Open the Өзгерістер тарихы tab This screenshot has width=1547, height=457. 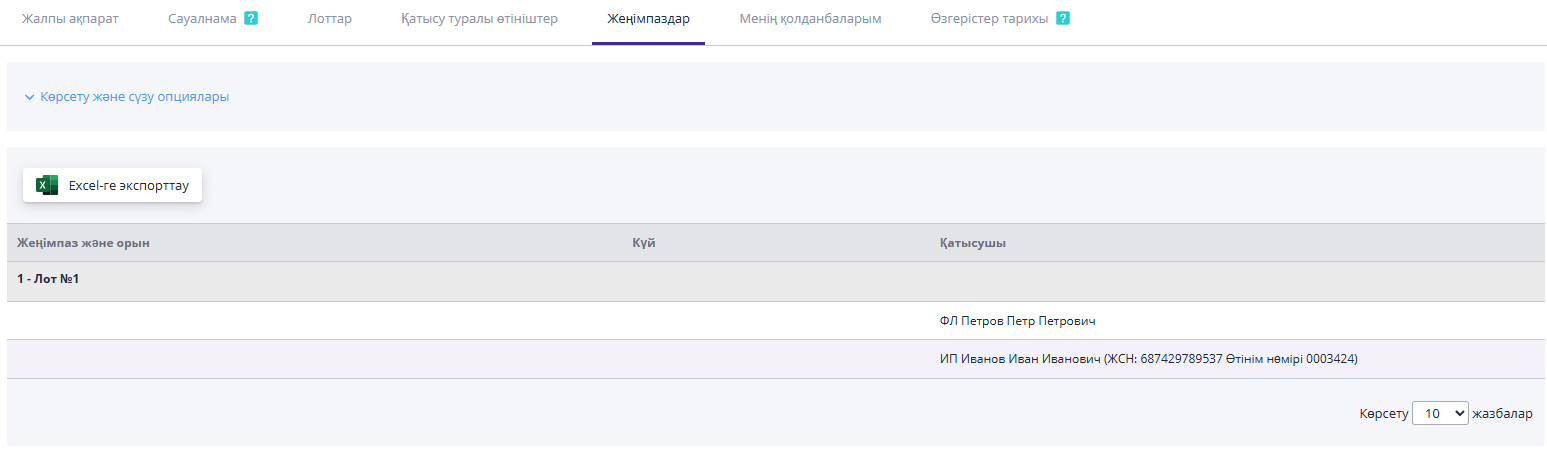(989, 18)
